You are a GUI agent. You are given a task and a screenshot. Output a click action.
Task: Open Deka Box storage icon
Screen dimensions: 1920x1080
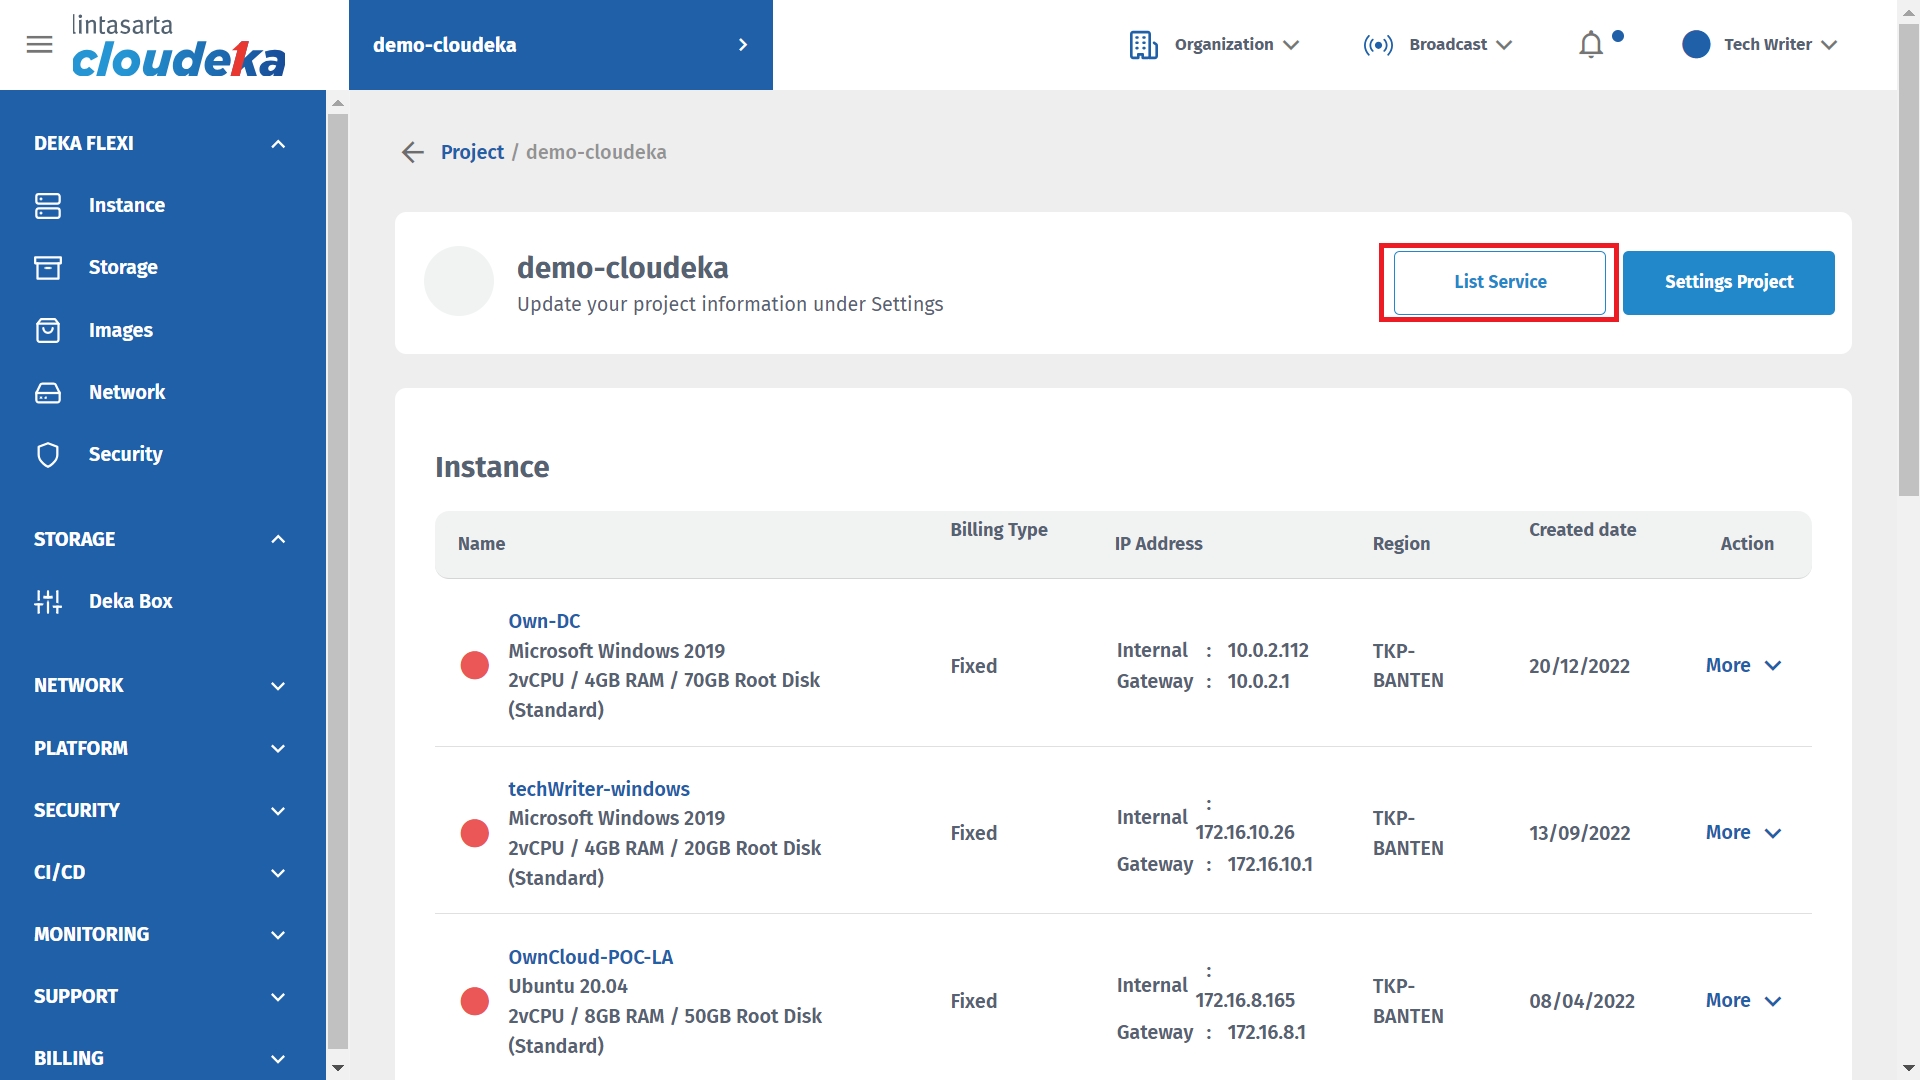click(48, 601)
